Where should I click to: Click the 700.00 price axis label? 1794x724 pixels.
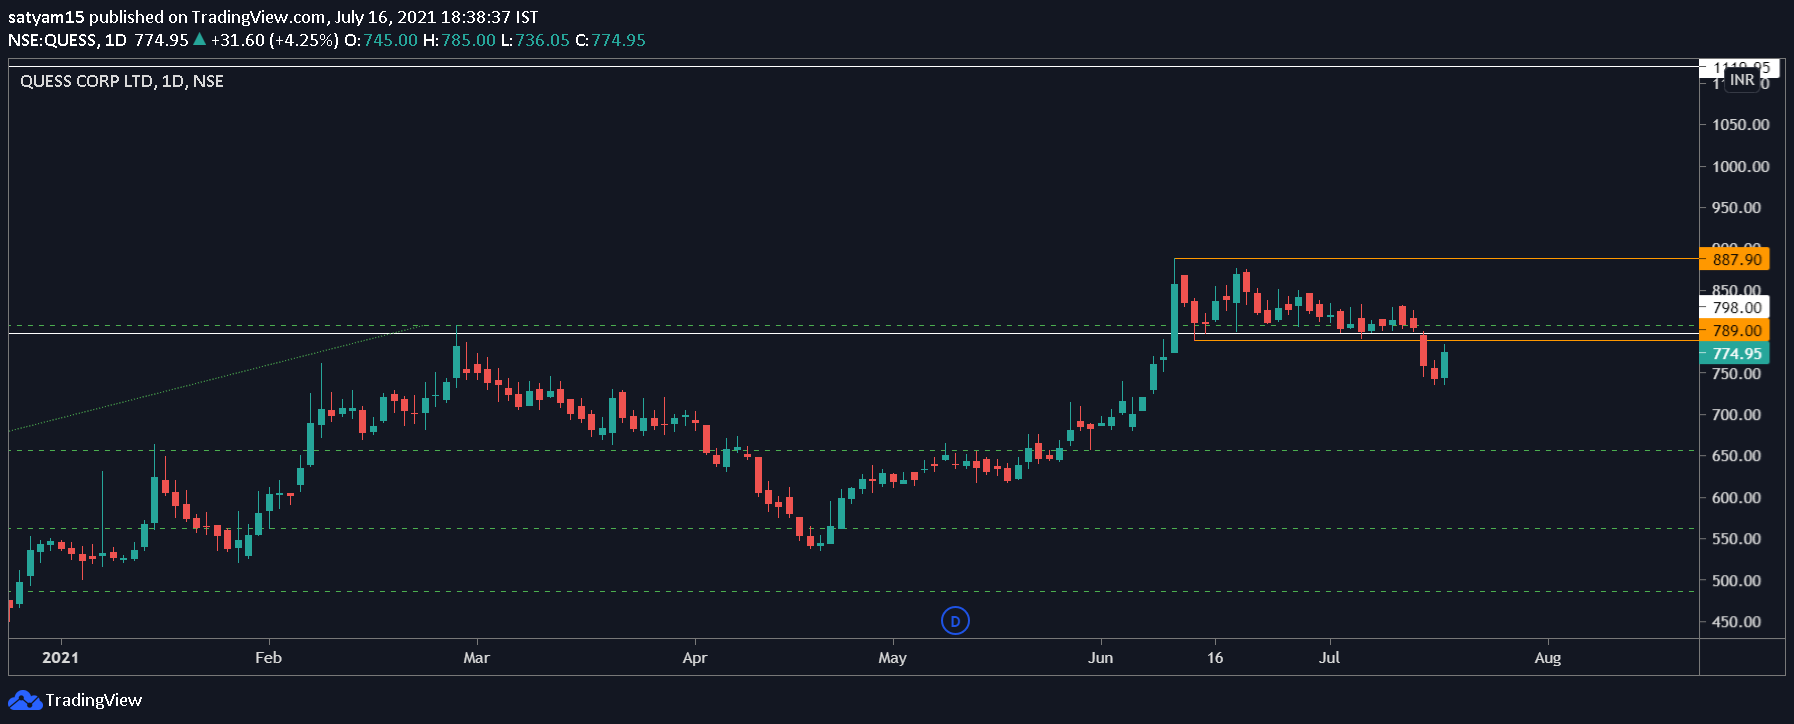pos(1737,414)
